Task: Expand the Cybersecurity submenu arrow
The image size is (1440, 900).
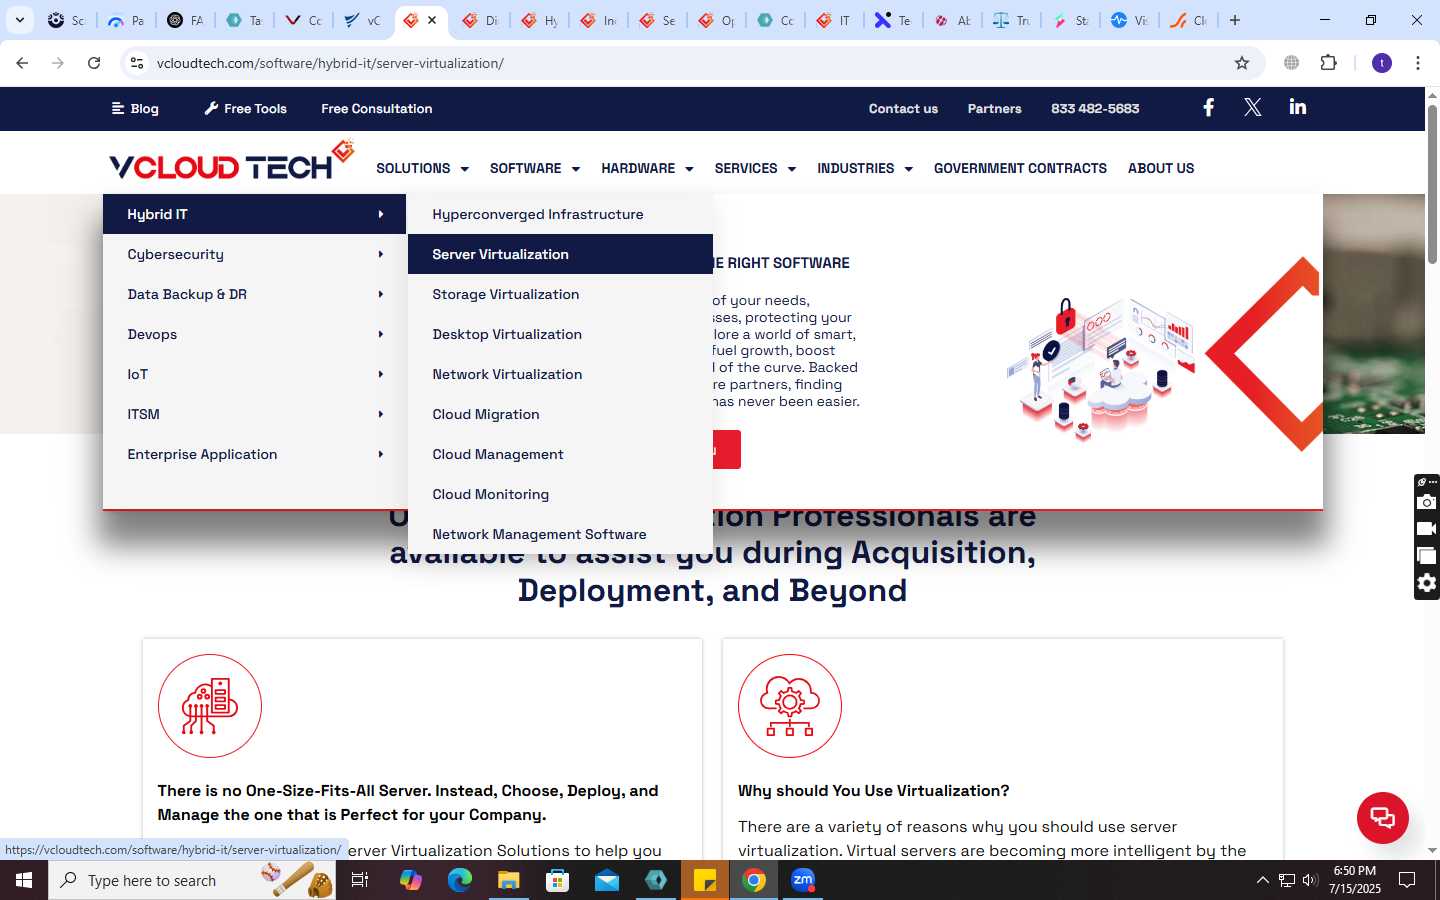Action: 381,254
